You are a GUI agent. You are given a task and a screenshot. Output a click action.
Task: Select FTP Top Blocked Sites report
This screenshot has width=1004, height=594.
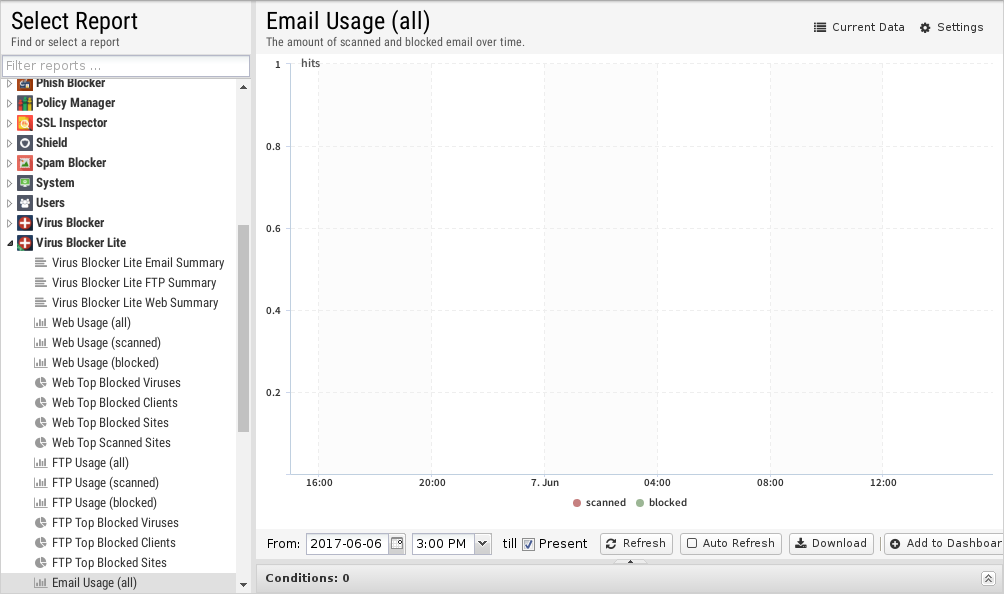click(109, 563)
